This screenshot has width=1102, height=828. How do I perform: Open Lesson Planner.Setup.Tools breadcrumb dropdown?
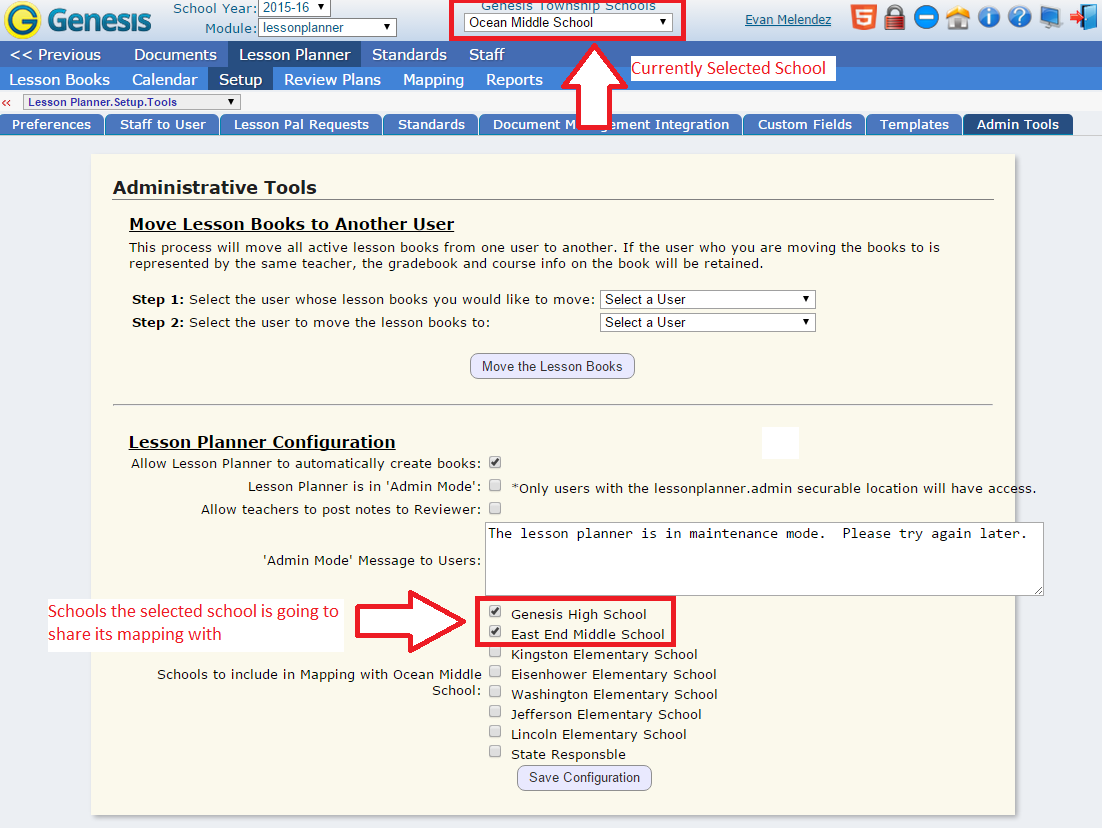[x=131, y=102]
